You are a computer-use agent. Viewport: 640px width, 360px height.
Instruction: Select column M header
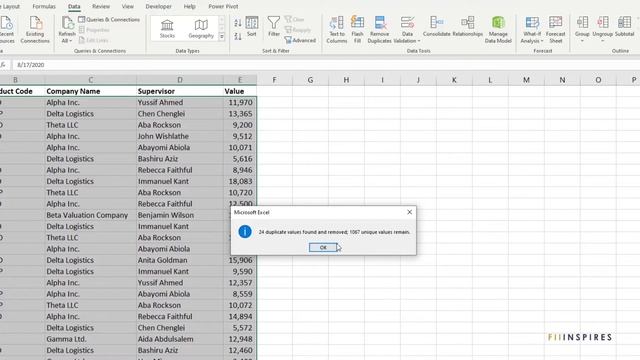tap(526, 80)
